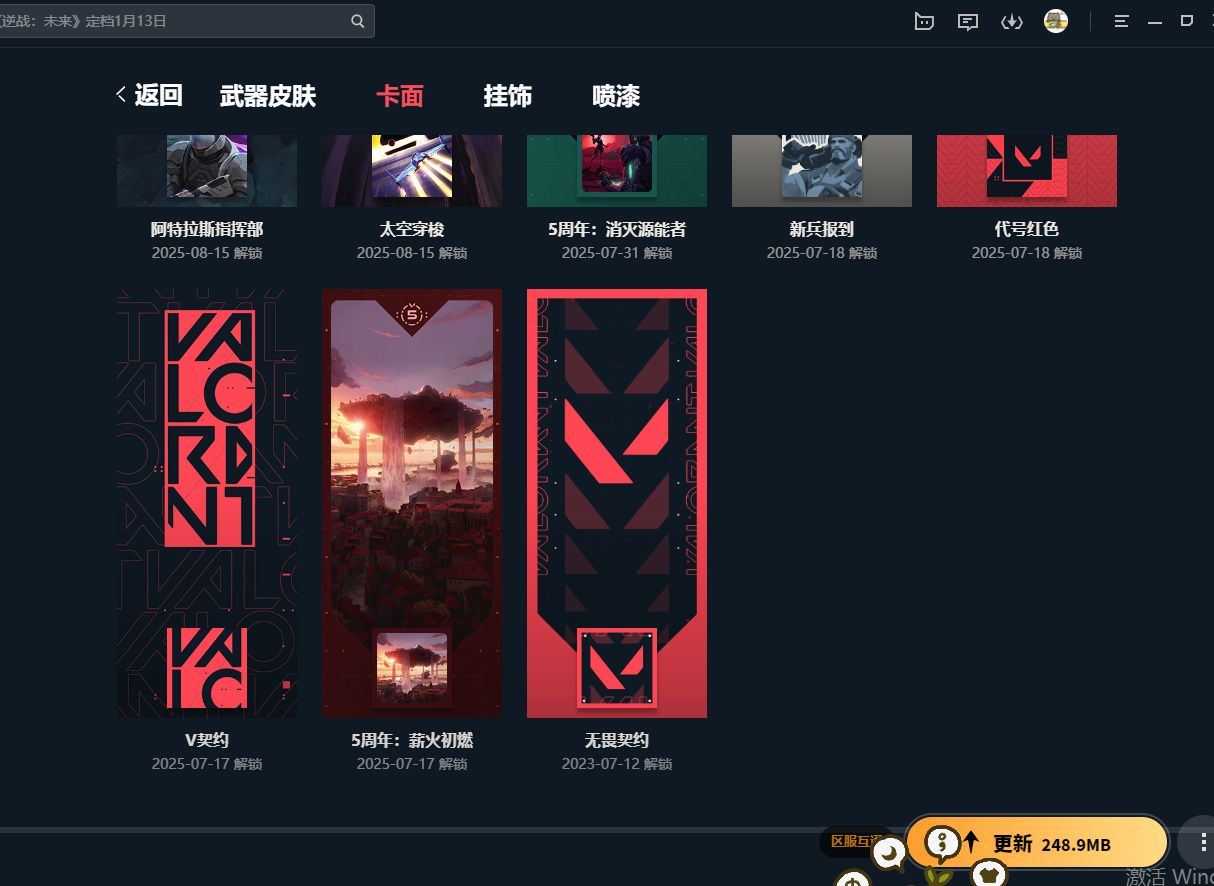This screenshot has height=886, width=1214.
Task: Click the shirt speech bubble icon
Action: click(989, 874)
